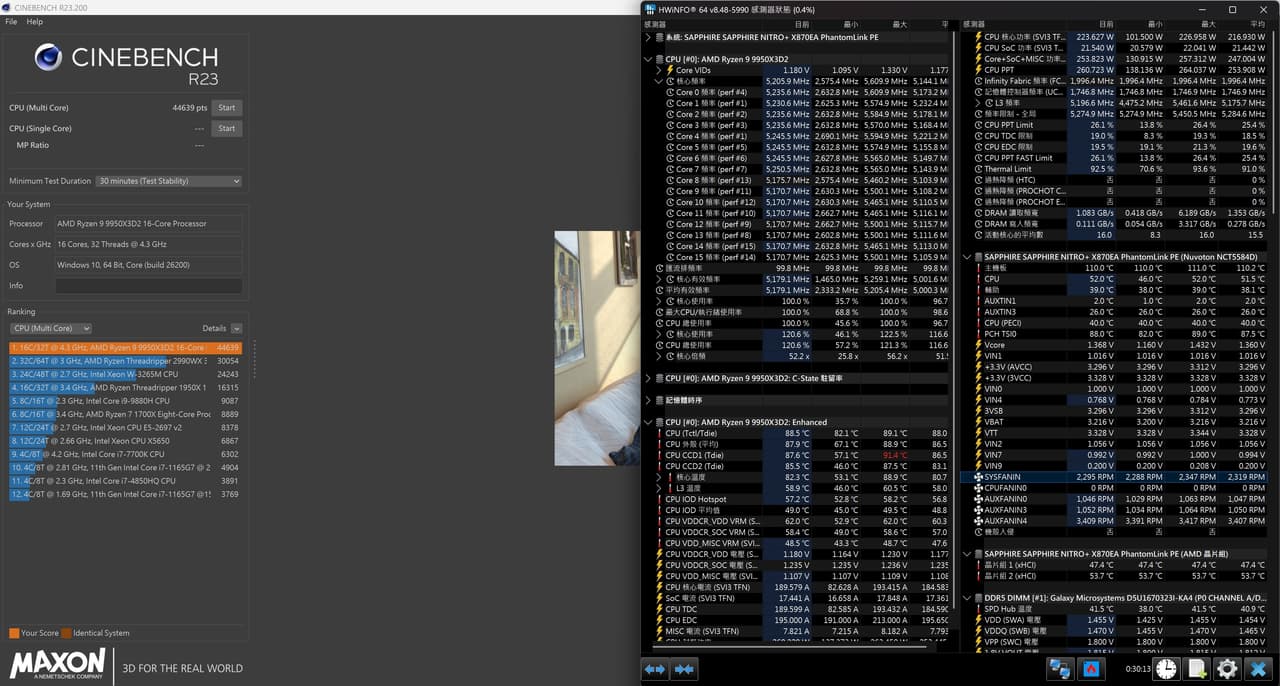Start the CPU Multi Core test
1280x686 pixels.
227,108
